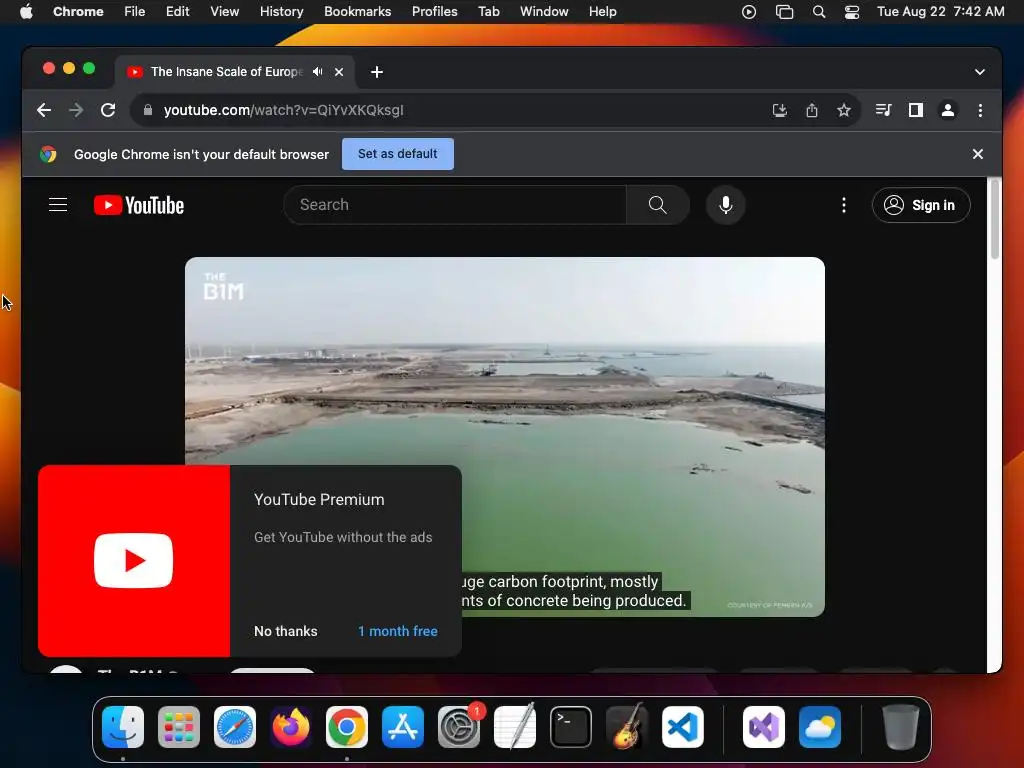
Task: Launch Terminal from the Dock
Action: 571,727
